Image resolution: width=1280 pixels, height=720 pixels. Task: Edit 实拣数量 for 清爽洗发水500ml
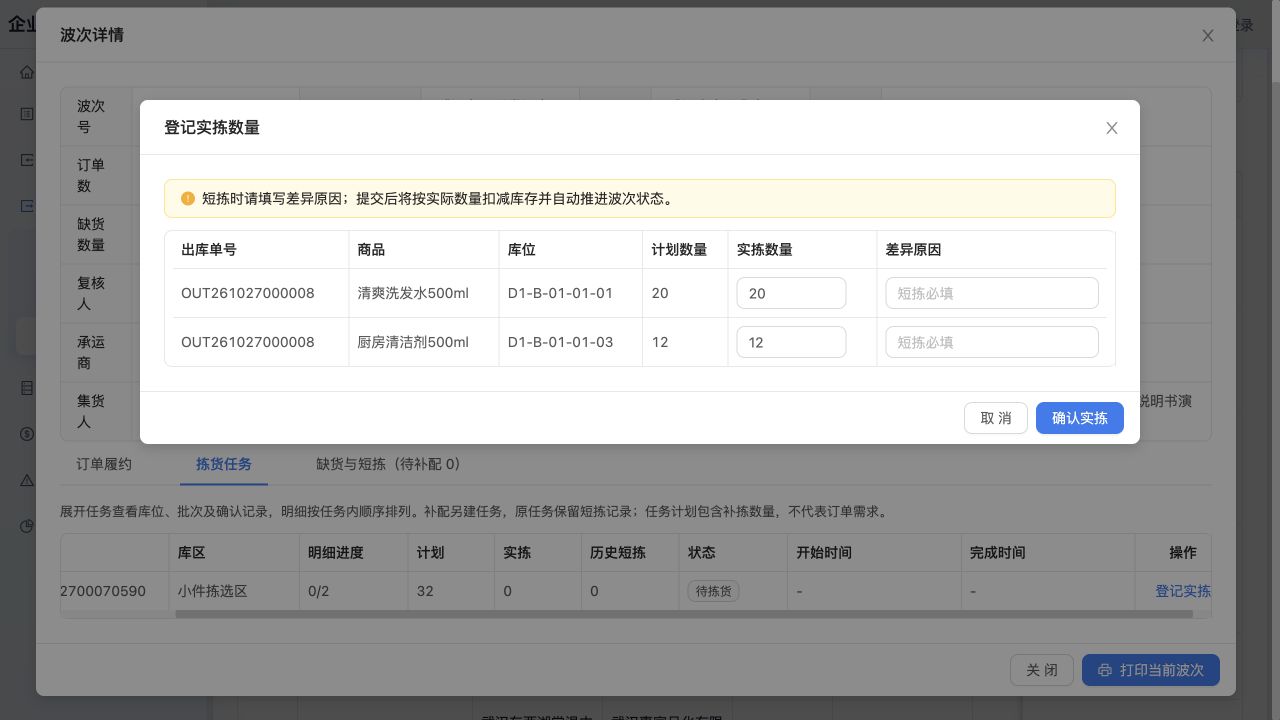791,293
